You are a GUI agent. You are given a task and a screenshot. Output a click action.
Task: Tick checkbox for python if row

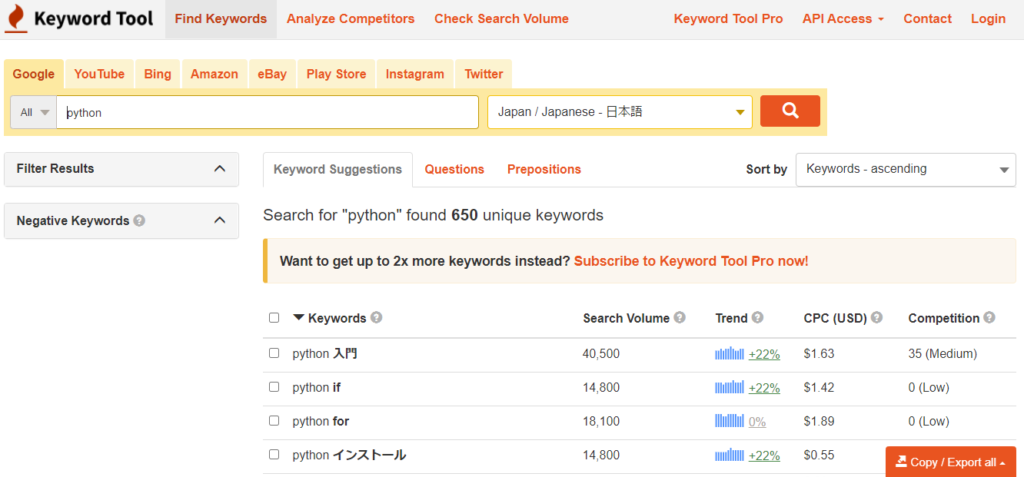274,387
